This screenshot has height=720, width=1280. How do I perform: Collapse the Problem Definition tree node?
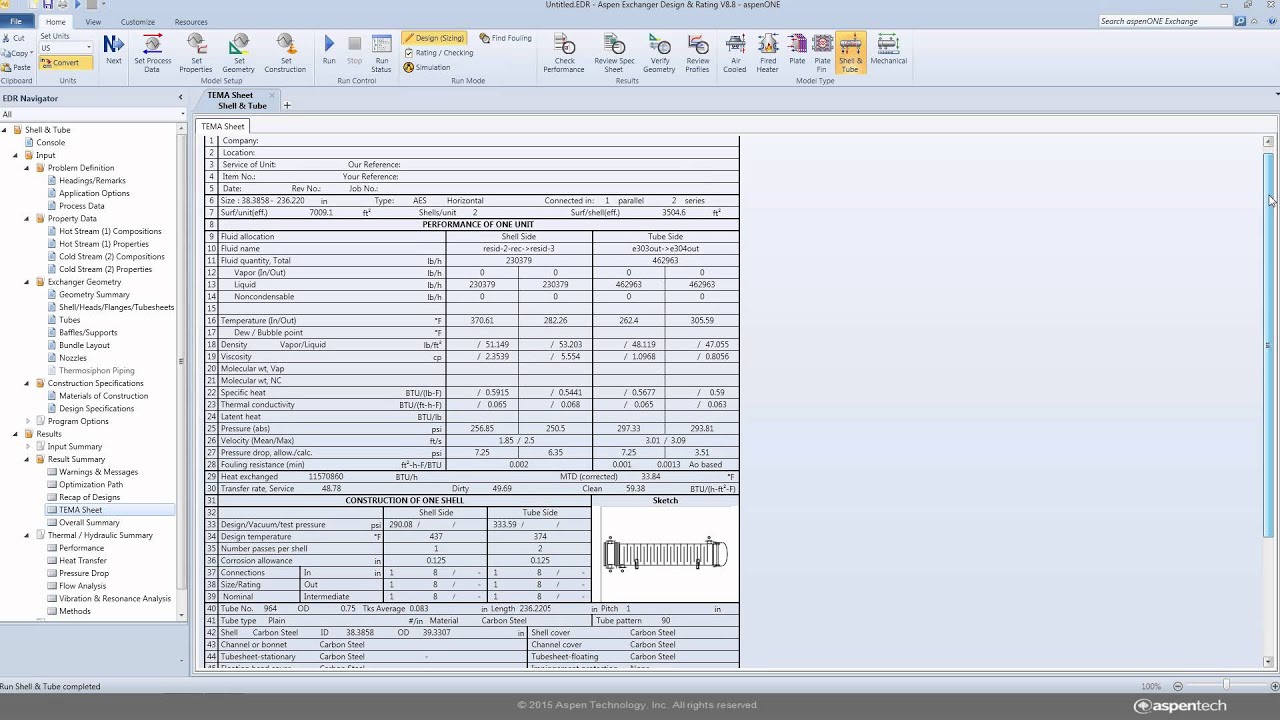(28, 168)
